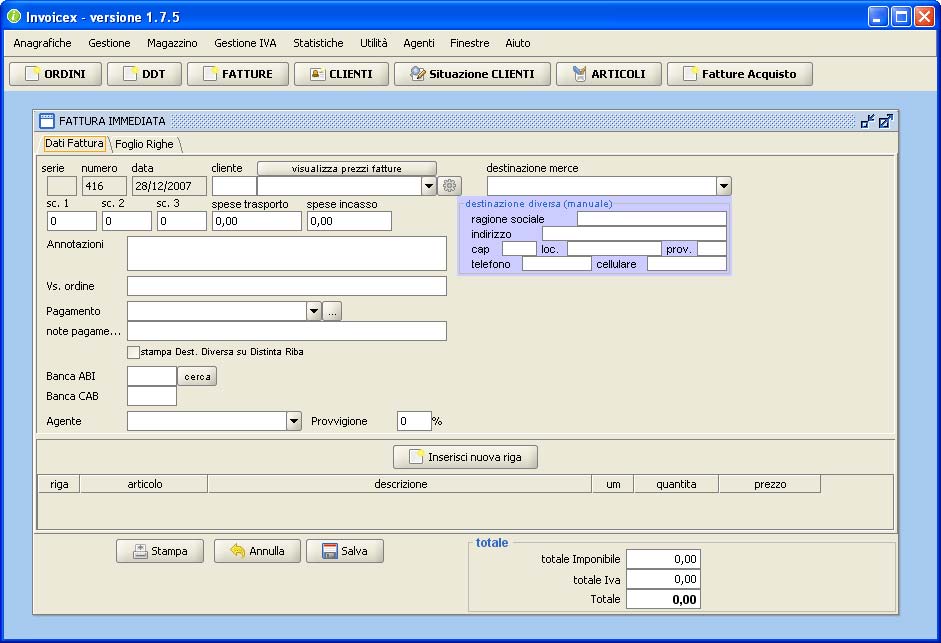Click the note pagamento input field
The height and width of the screenshot is (643, 941).
(287, 331)
